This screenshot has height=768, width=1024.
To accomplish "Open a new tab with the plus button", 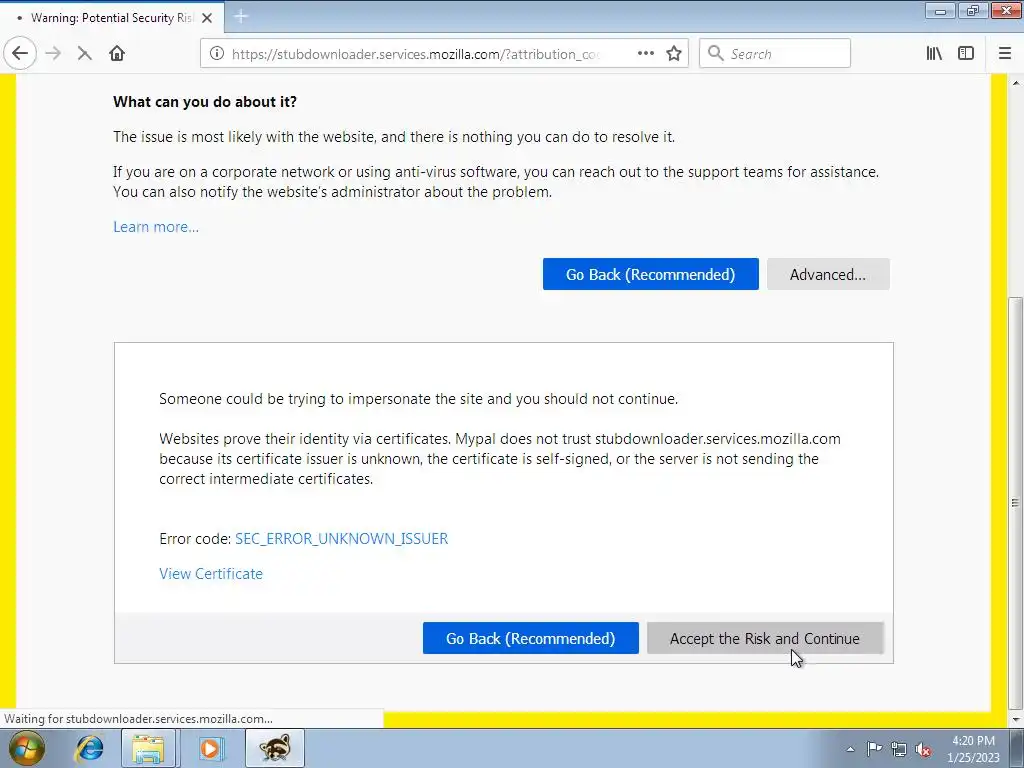I will 240,17.
